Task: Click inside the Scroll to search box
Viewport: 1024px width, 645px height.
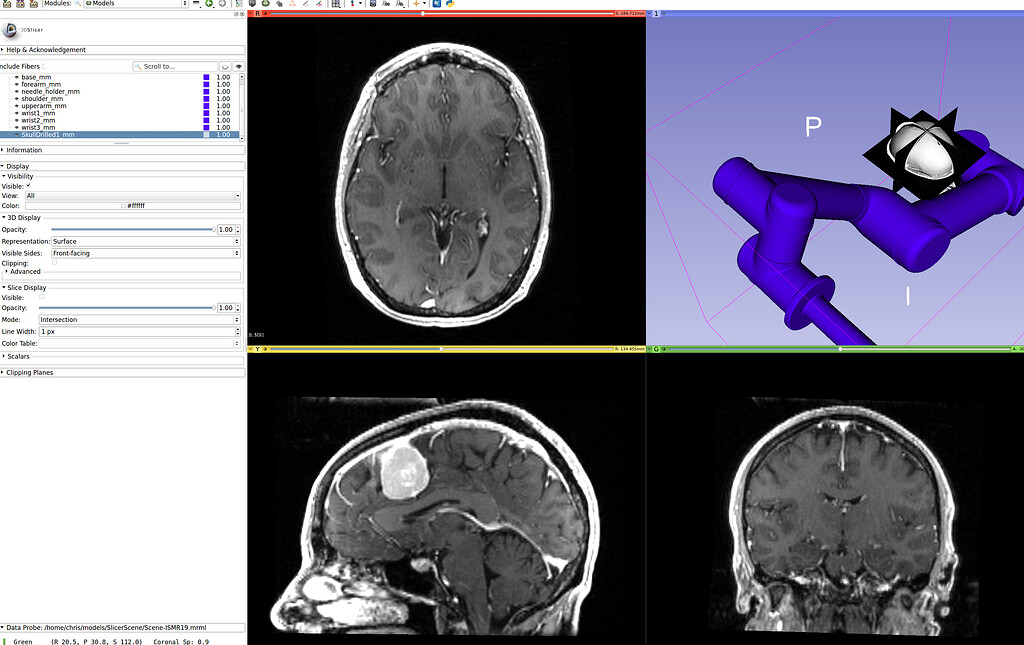Action: coord(175,66)
